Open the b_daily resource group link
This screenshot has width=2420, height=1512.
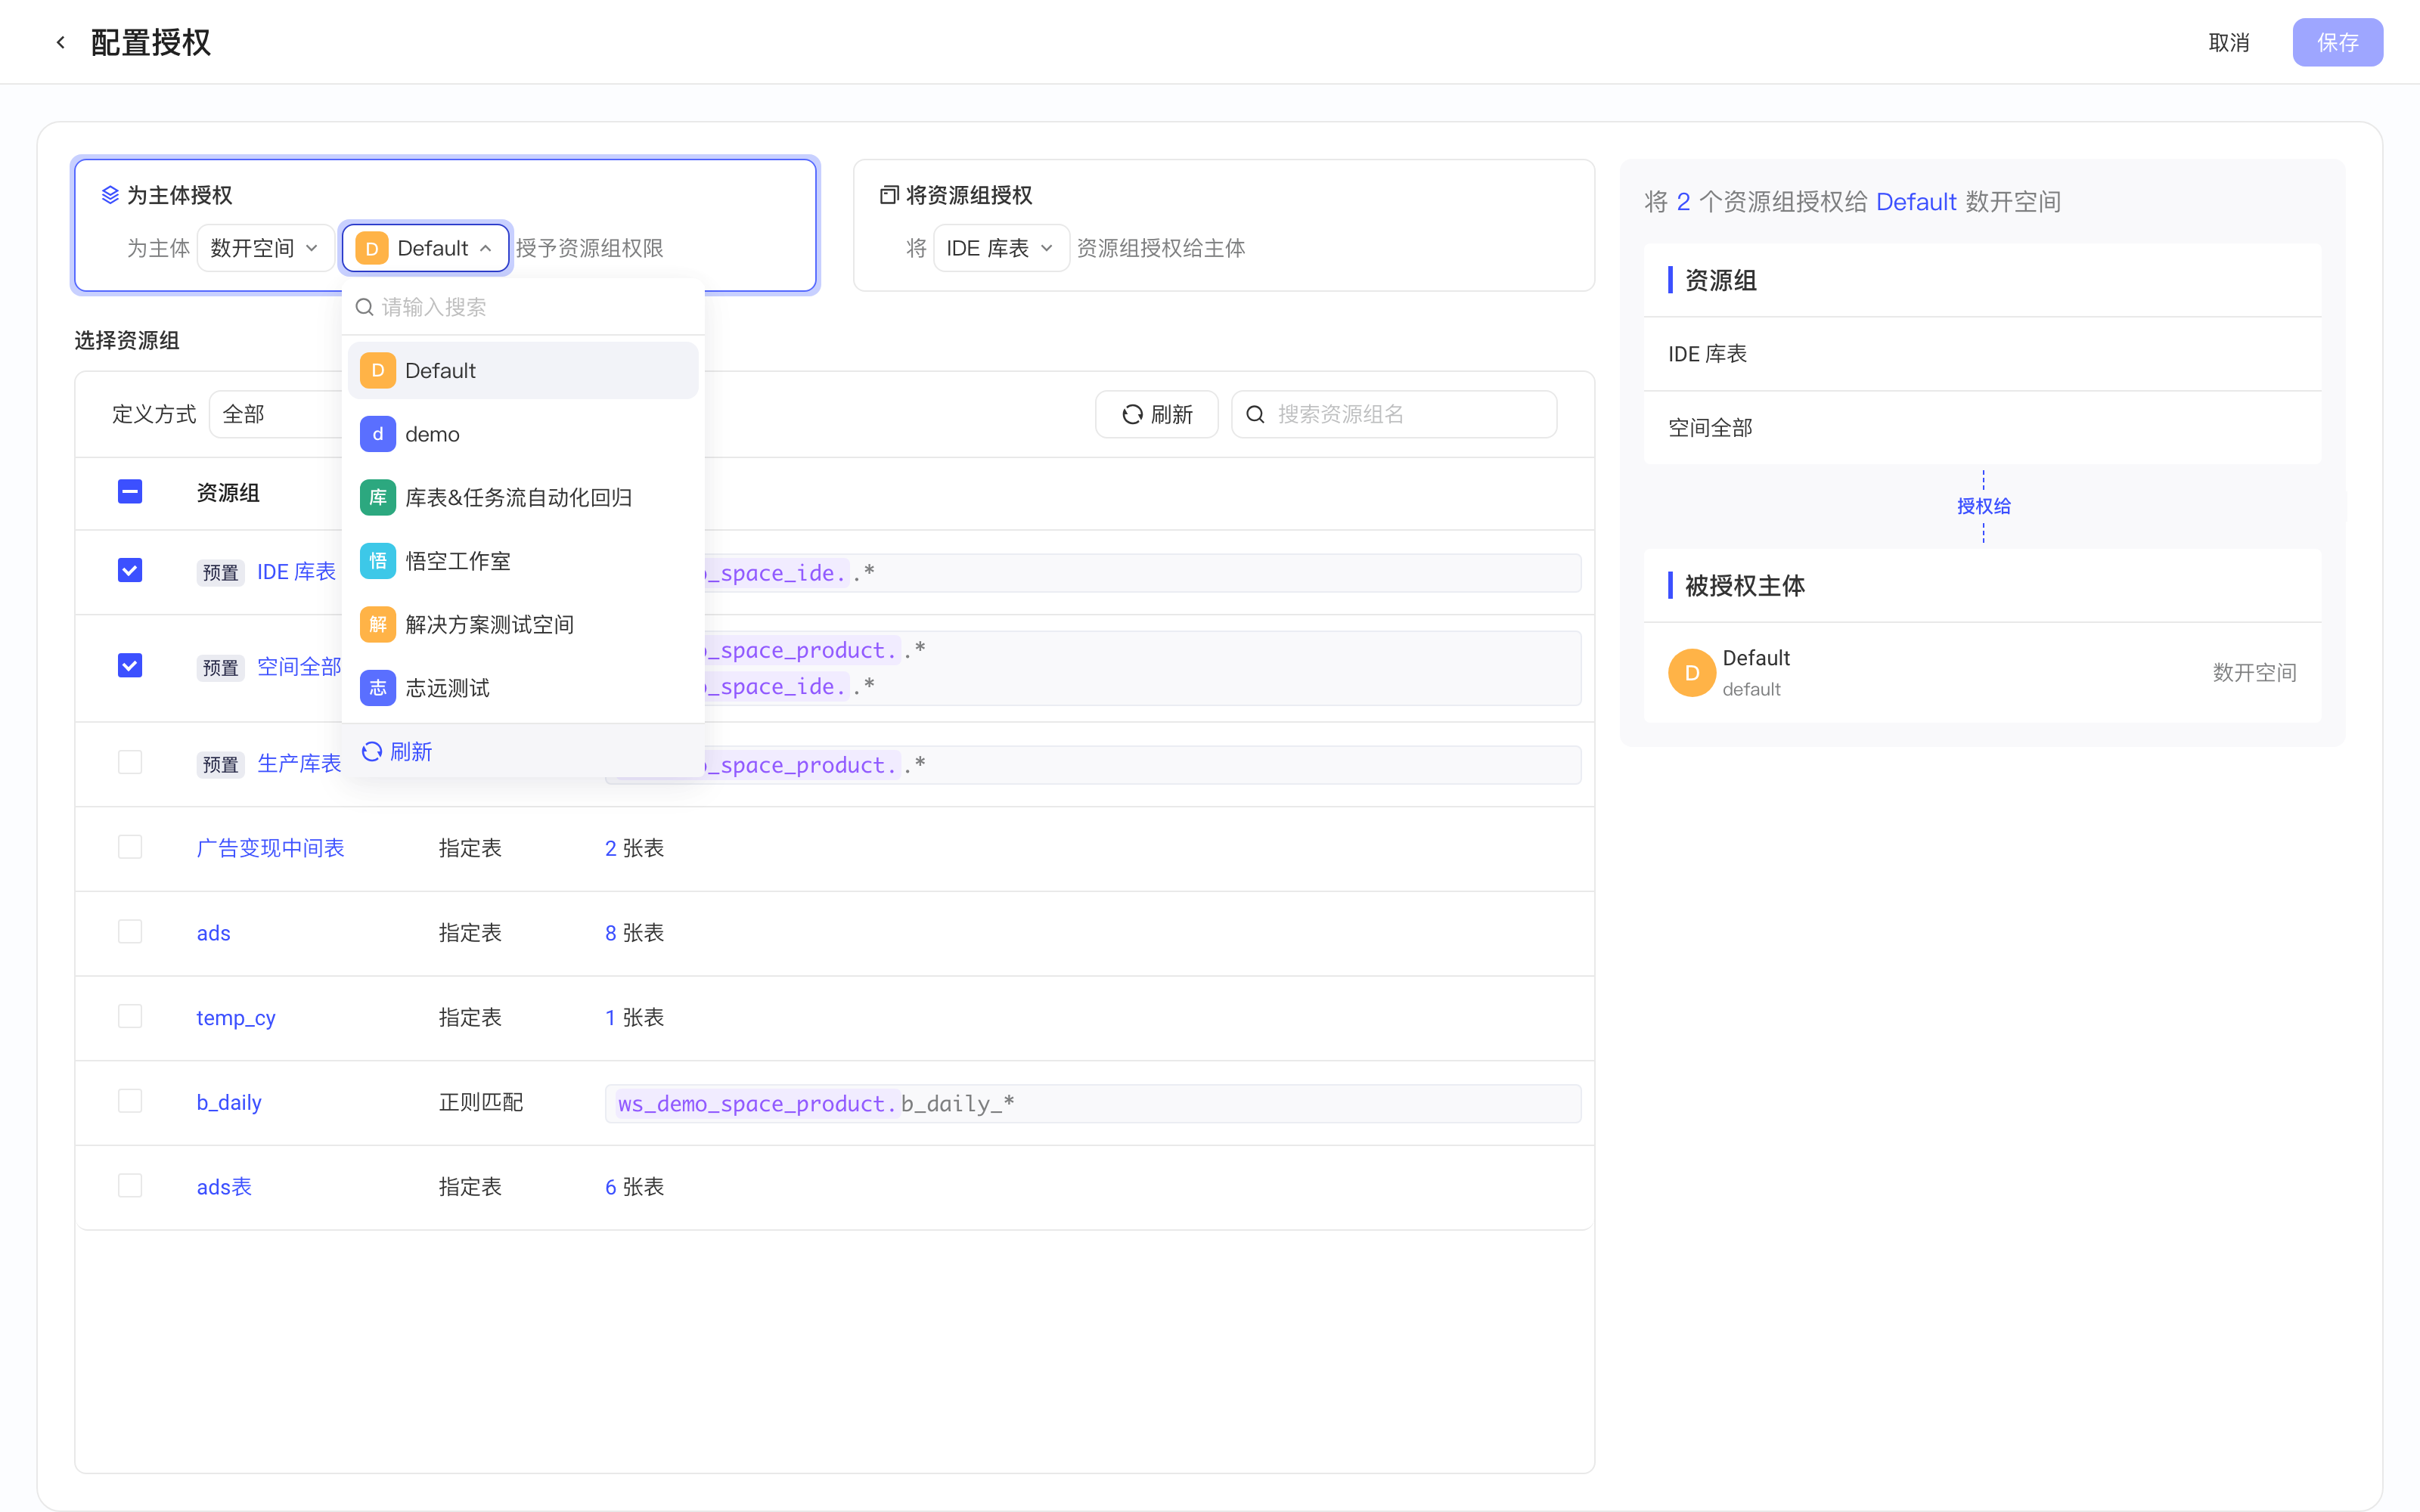(229, 1102)
